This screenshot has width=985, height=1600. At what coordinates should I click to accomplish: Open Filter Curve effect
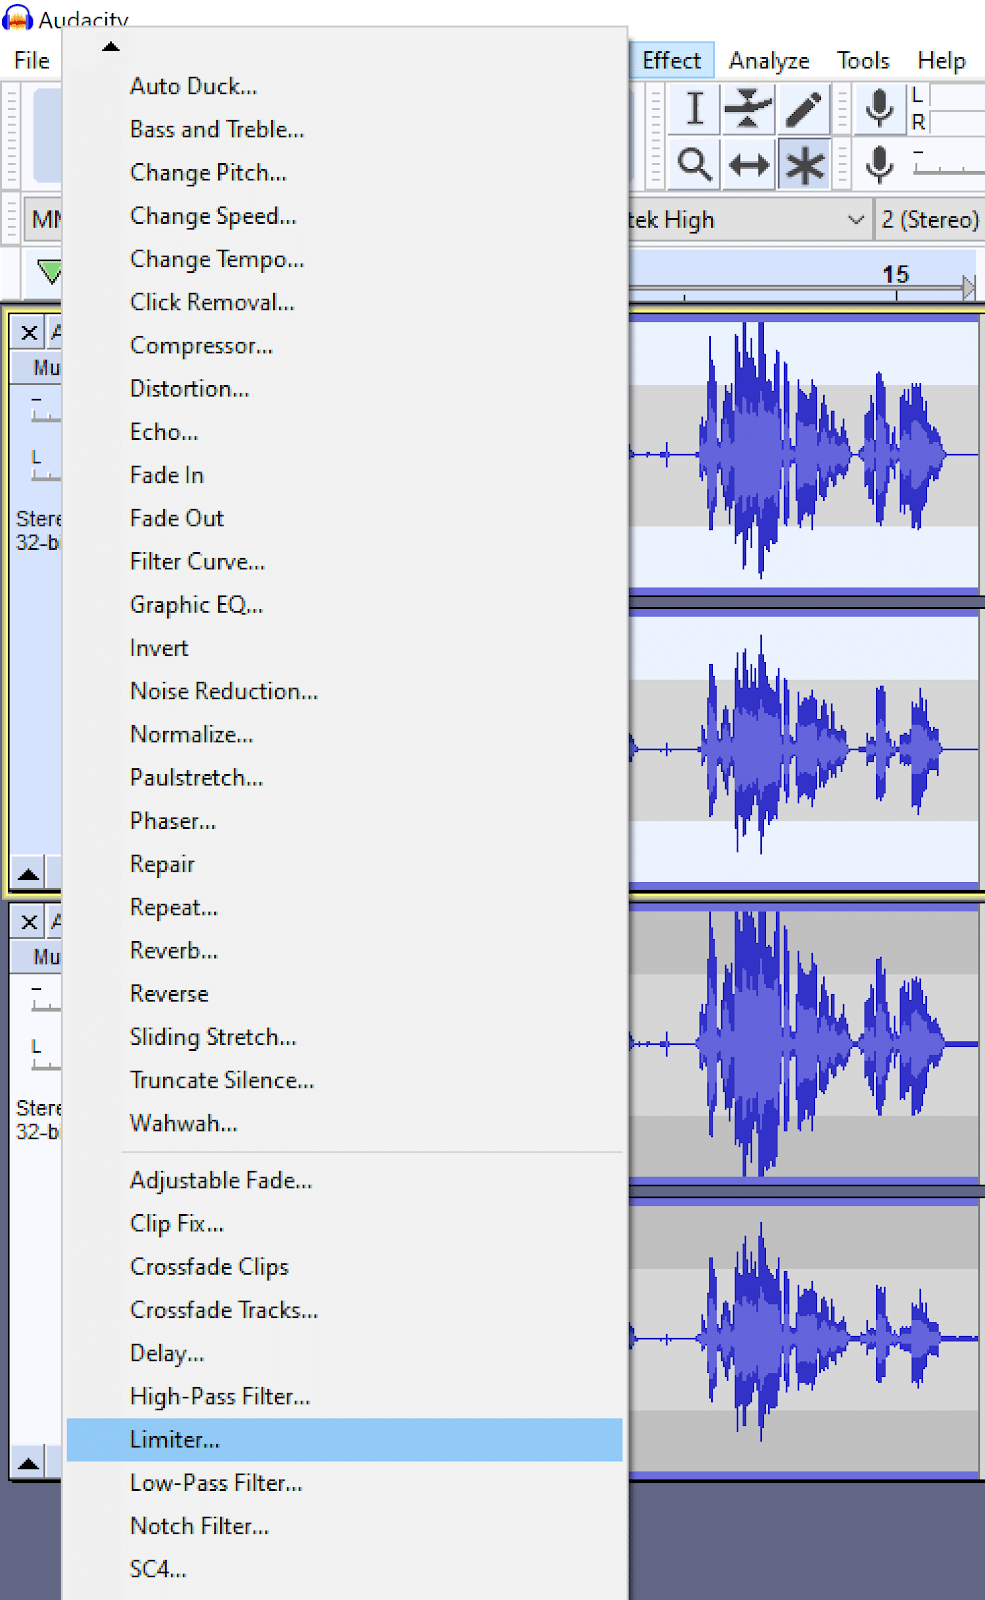point(345,561)
